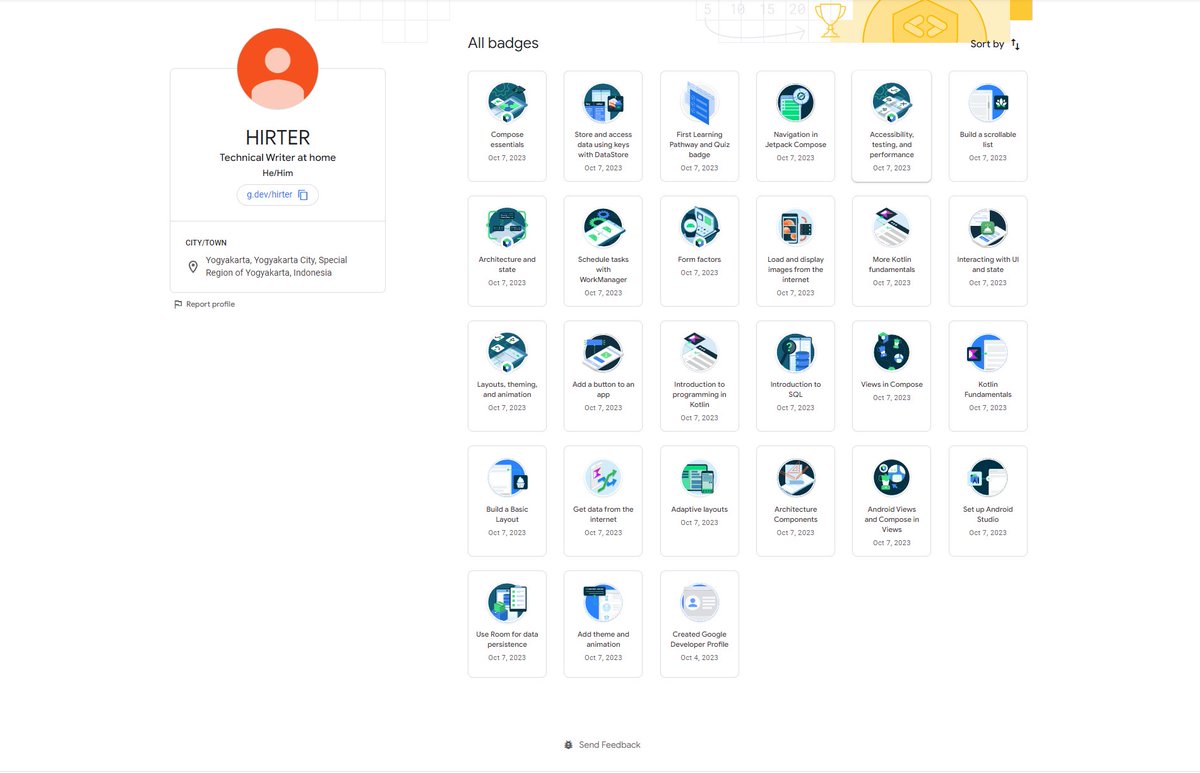The height and width of the screenshot is (773, 1200).
Task: Select First Learning Pathway and Quiz badge icon
Action: 699,103
